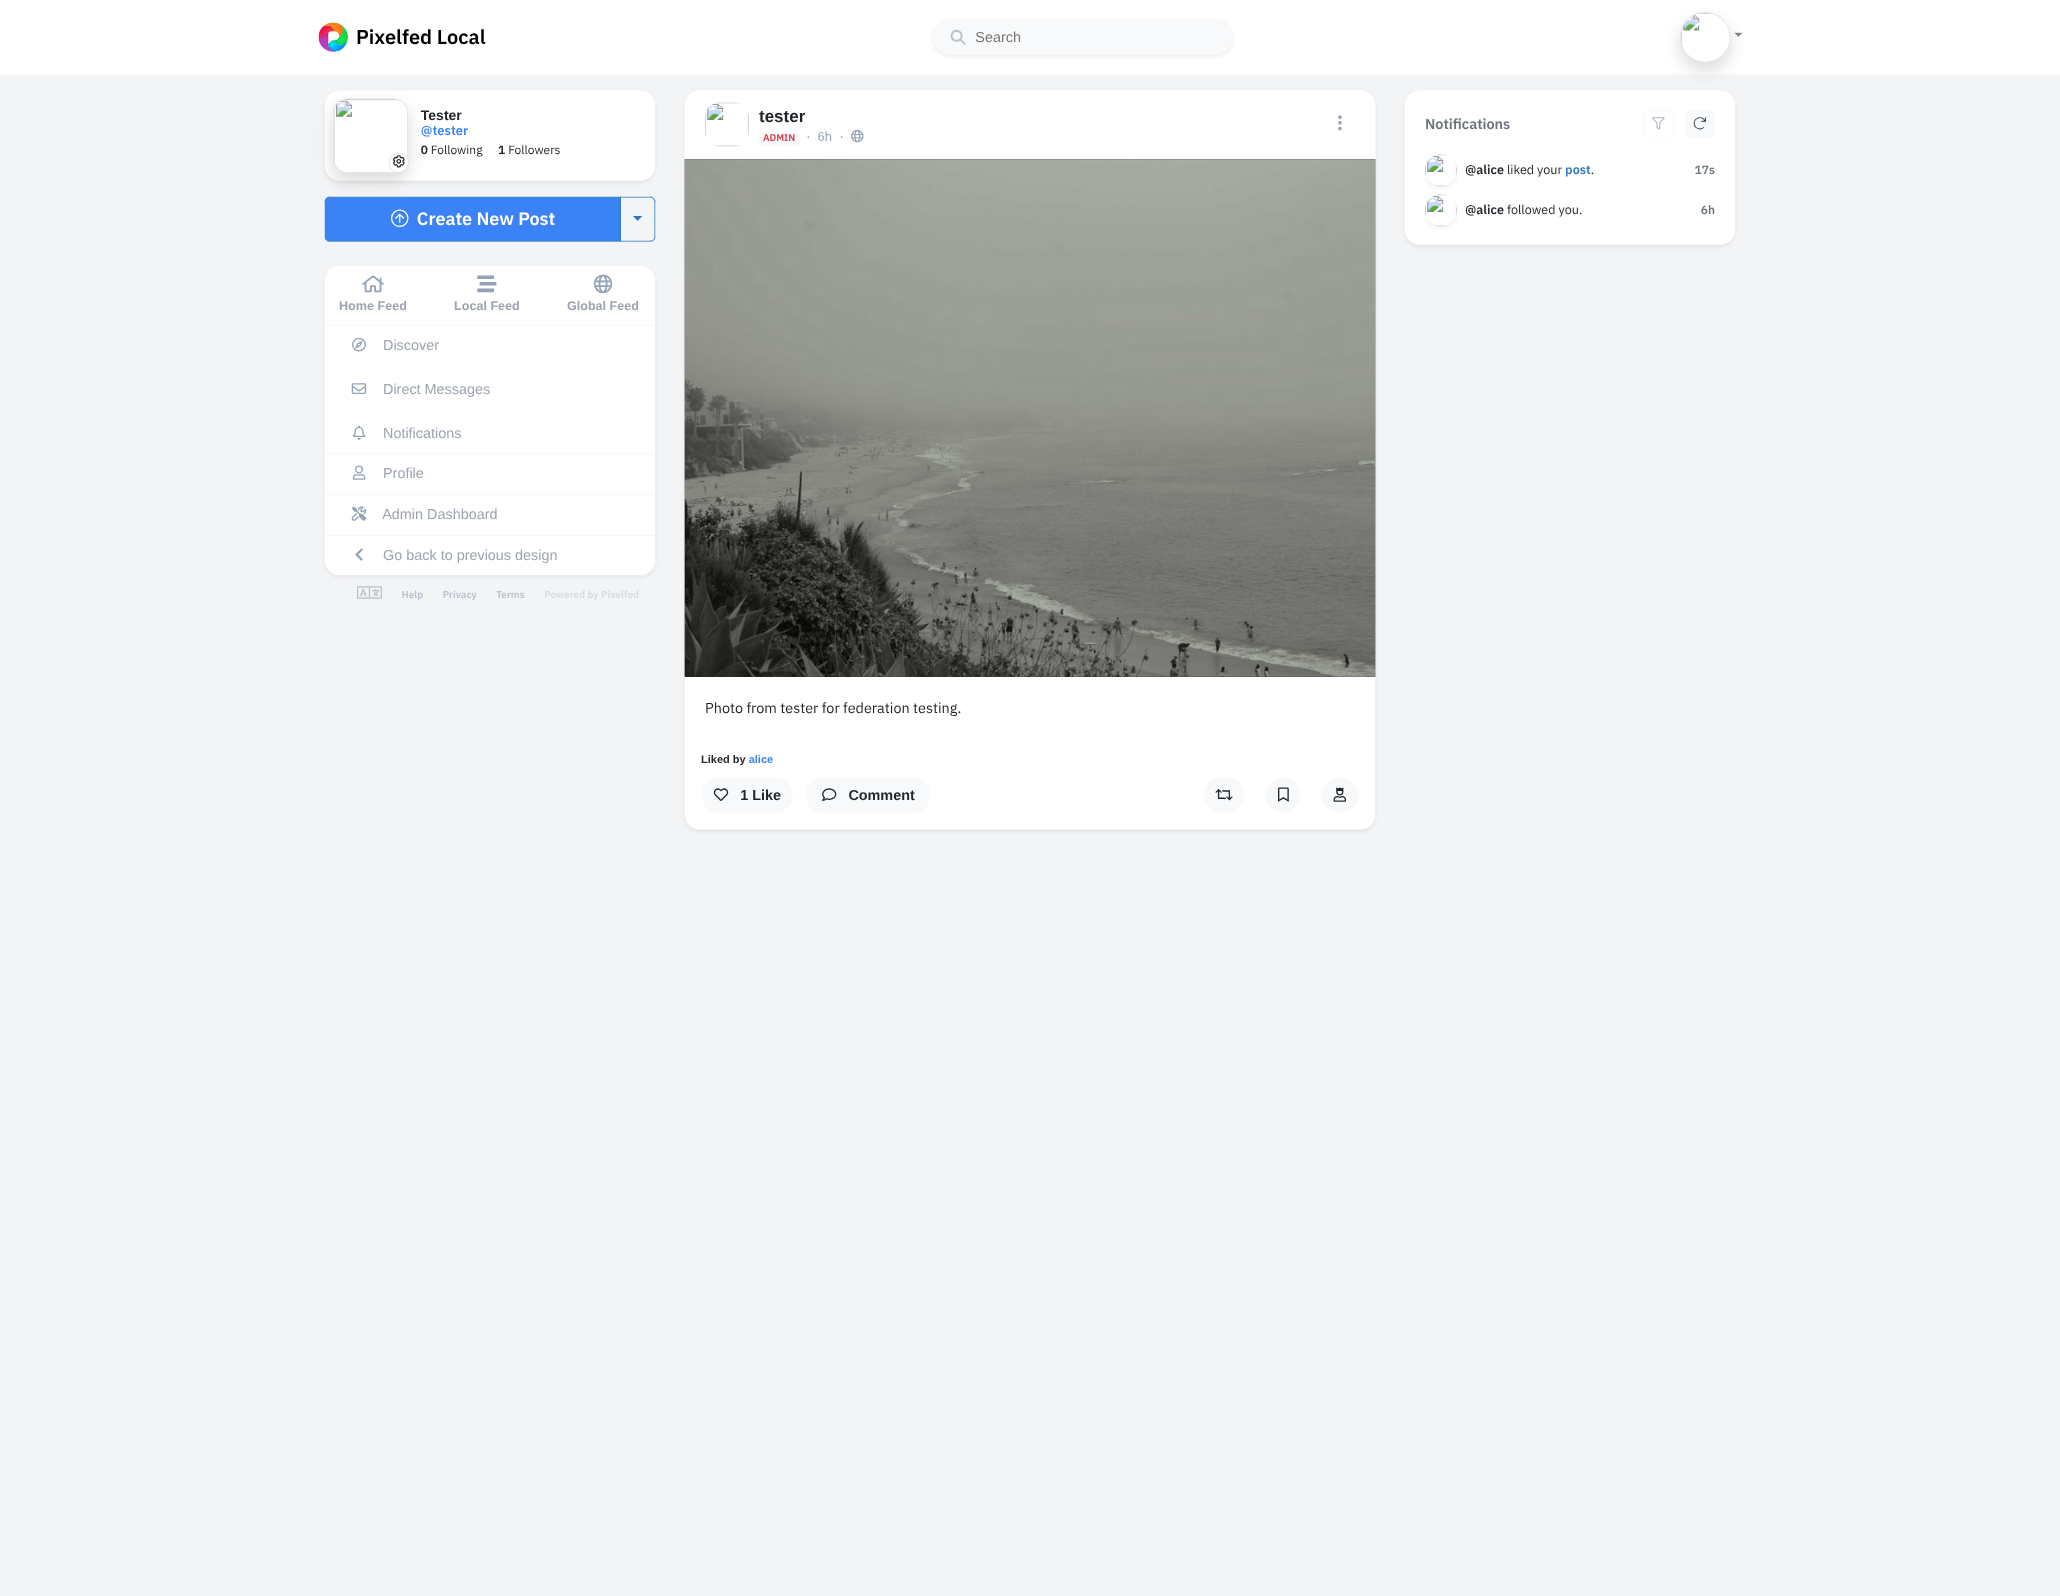This screenshot has height=1596, width=2060.
Task: Open alice's profile from Liked by text
Action: coord(760,758)
